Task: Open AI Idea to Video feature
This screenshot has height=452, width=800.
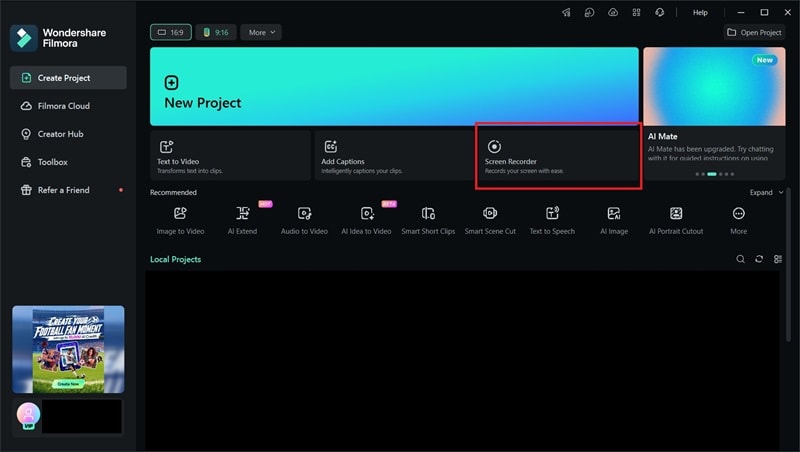Action: pyautogui.click(x=366, y=220)
